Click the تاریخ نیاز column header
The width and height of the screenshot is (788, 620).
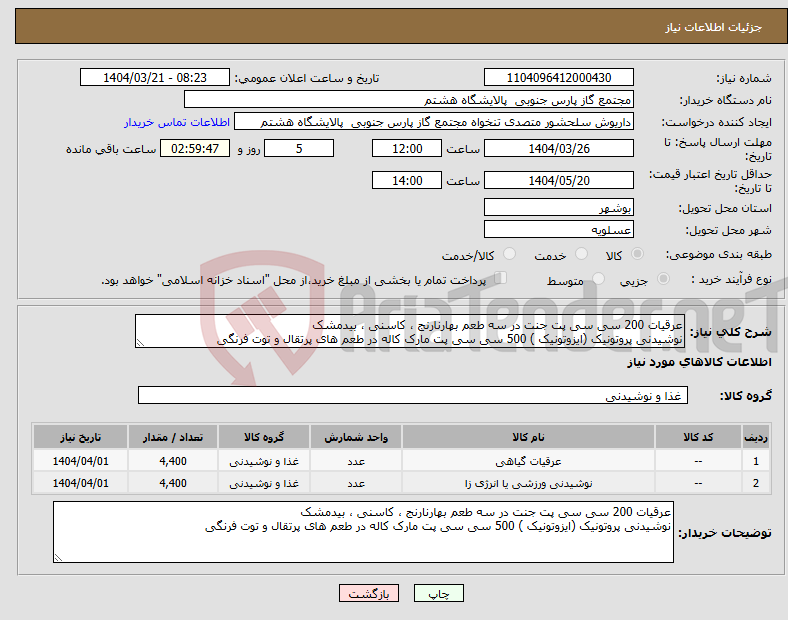click(80, 437)
